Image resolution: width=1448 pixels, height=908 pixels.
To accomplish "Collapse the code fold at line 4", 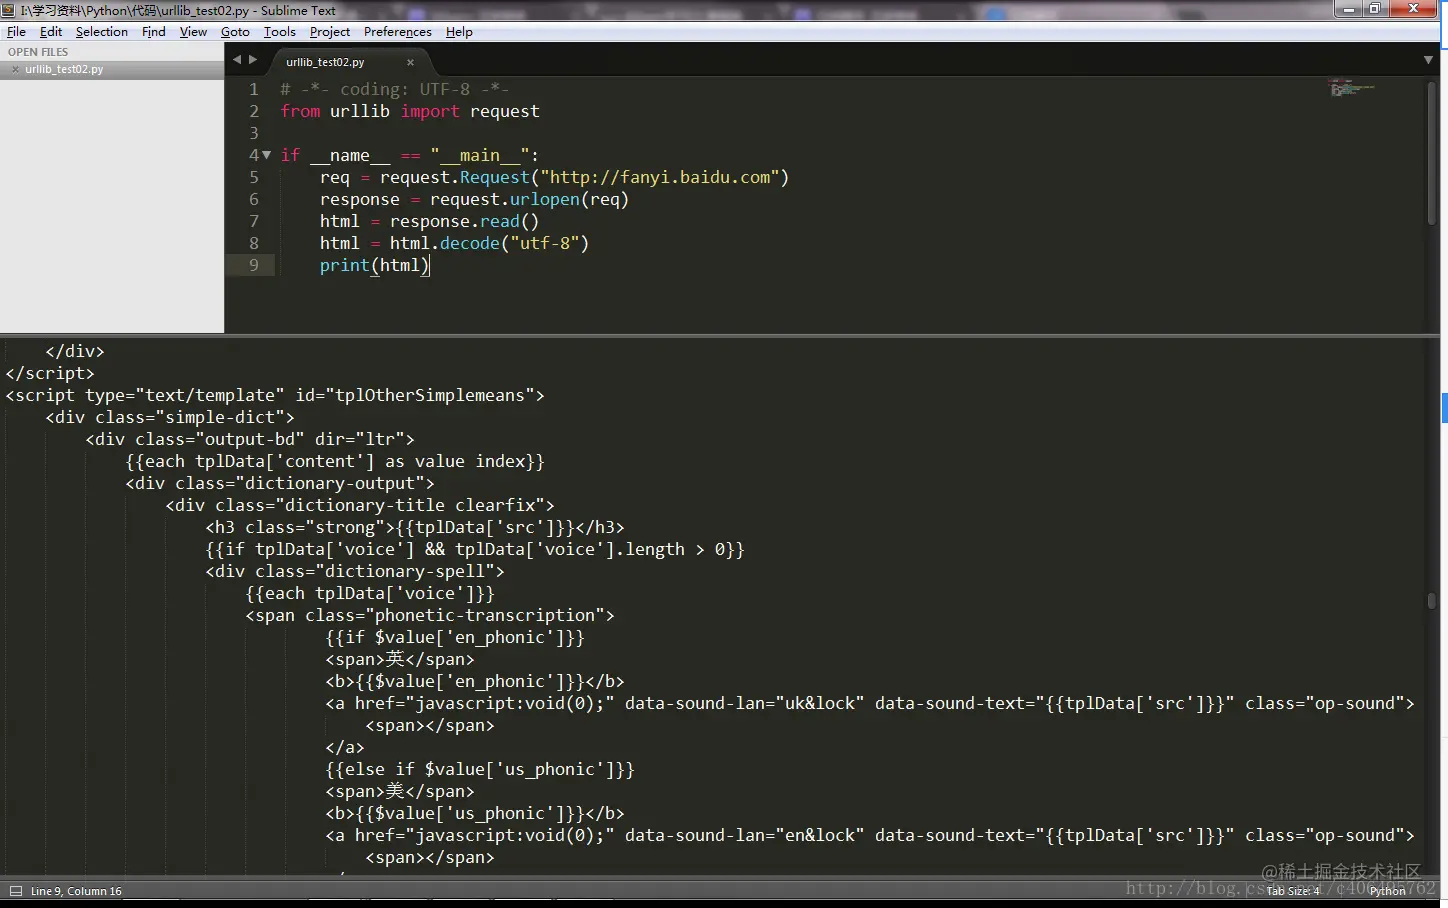I will pos(266,155).
